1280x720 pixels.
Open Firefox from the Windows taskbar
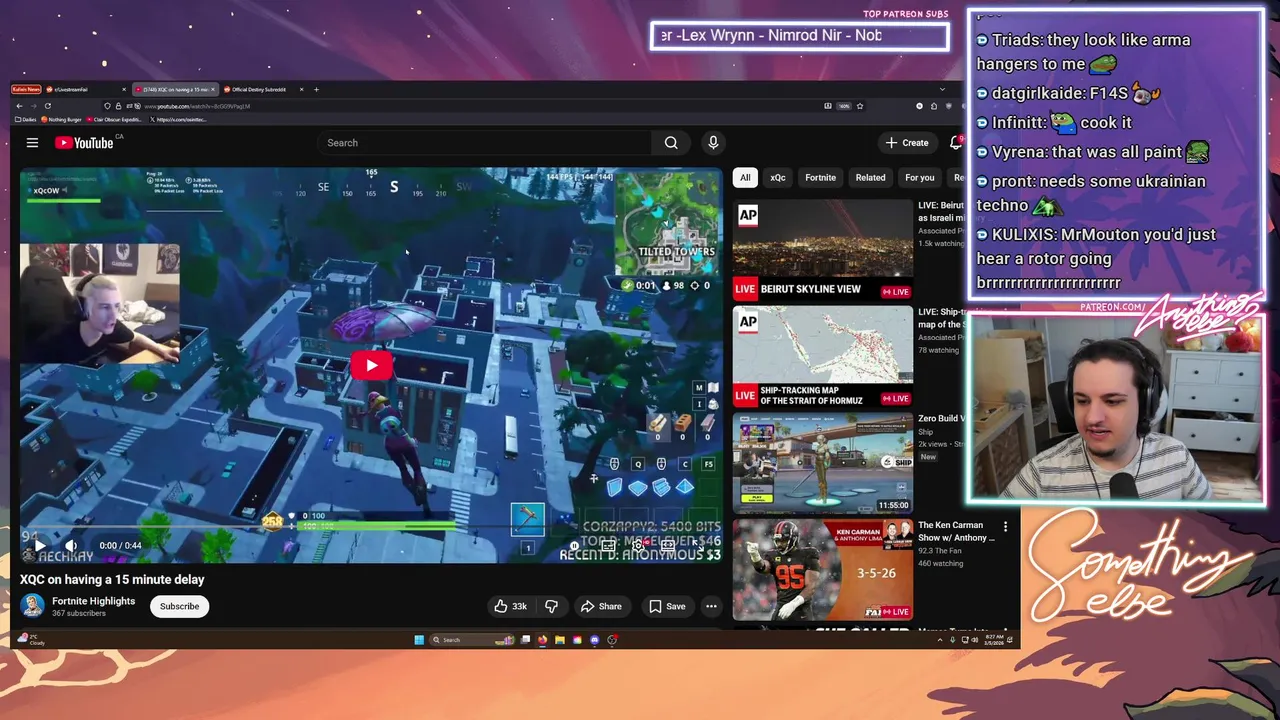(x=542, y=640)
